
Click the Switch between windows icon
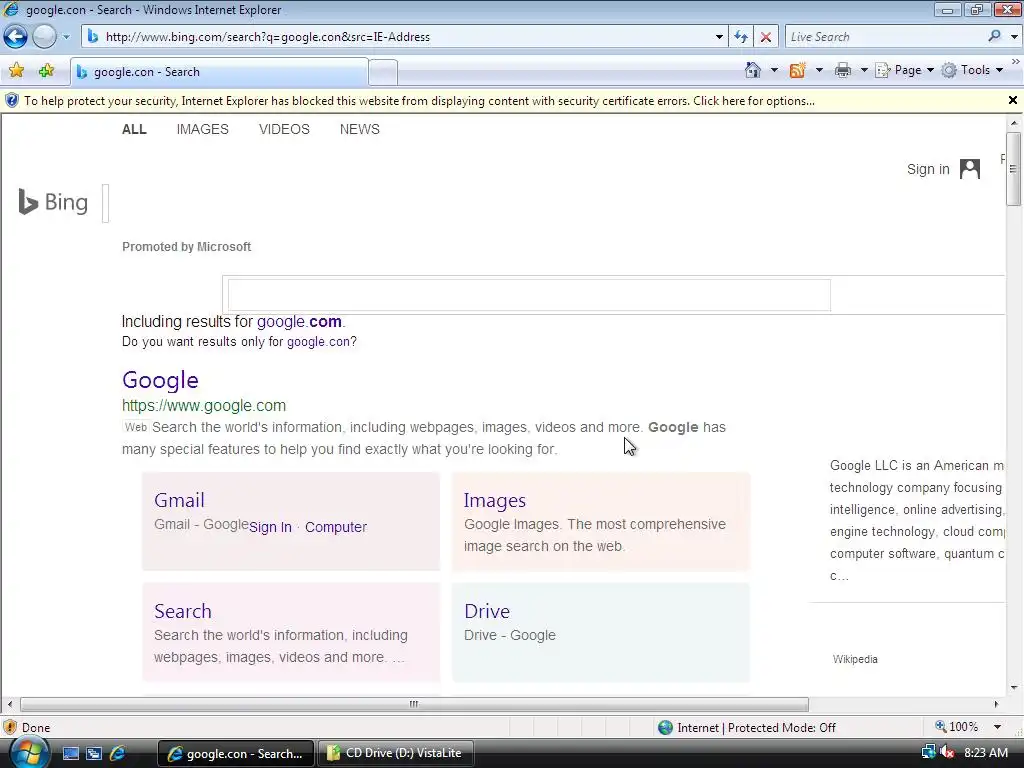point(94,753)
